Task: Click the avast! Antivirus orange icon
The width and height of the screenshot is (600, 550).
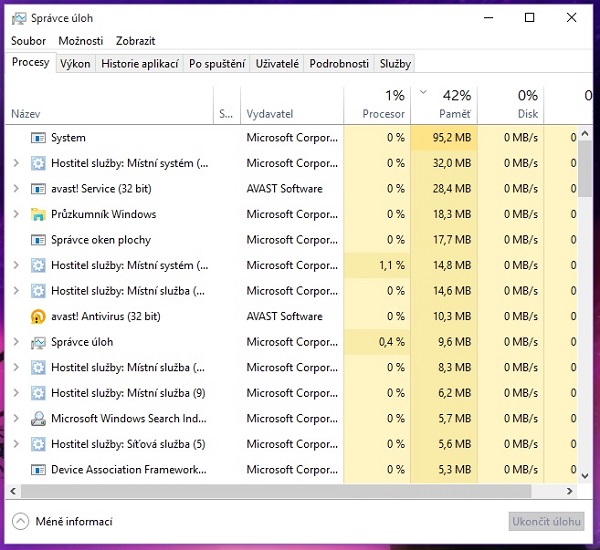Action: click(x=38, y=316)
